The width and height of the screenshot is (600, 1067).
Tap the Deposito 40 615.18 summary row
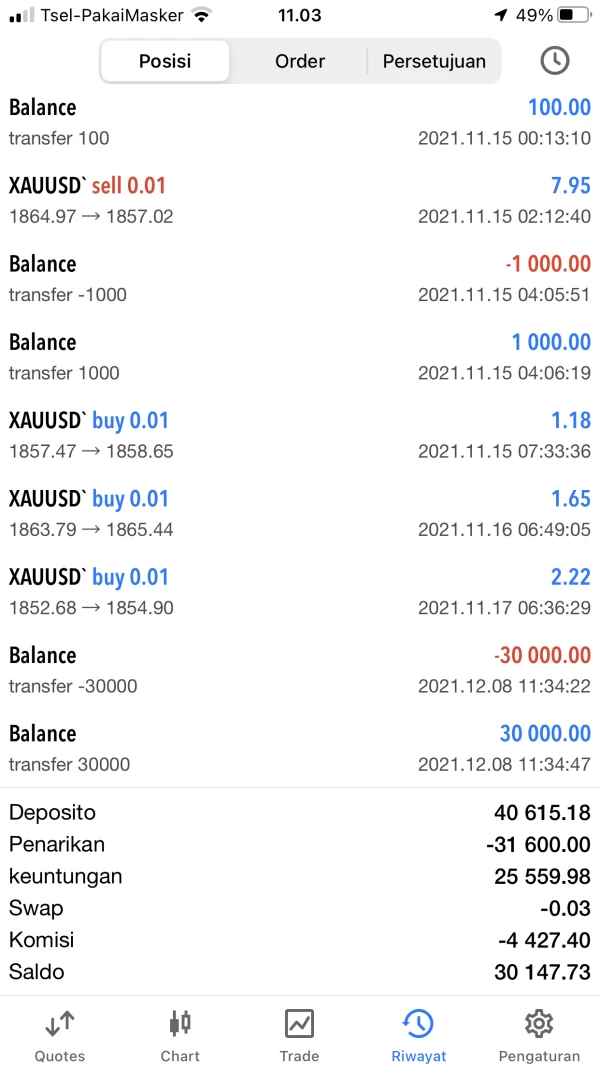[300, 812]
